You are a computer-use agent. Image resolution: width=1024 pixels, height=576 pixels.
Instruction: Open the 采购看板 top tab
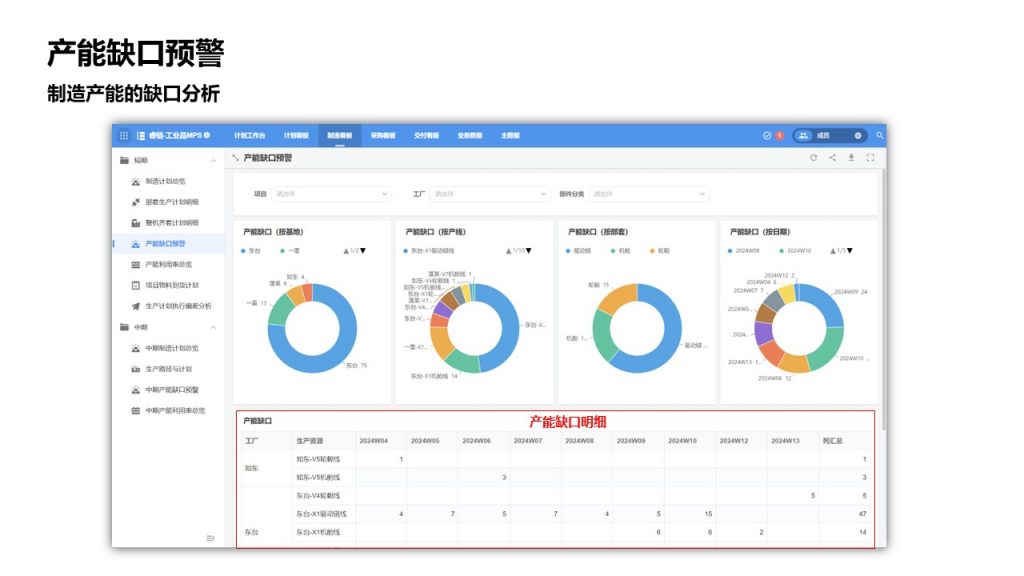[383, 136]
